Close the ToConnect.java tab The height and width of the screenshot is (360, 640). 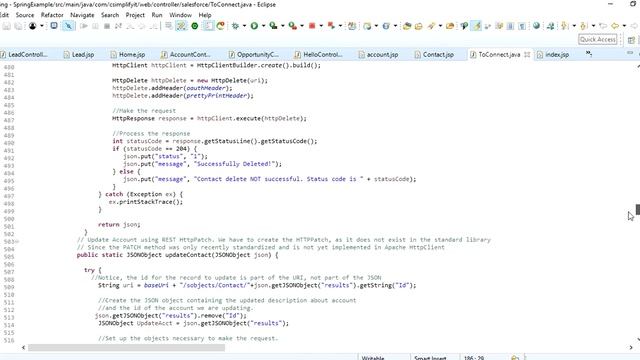tap(527, 54)
